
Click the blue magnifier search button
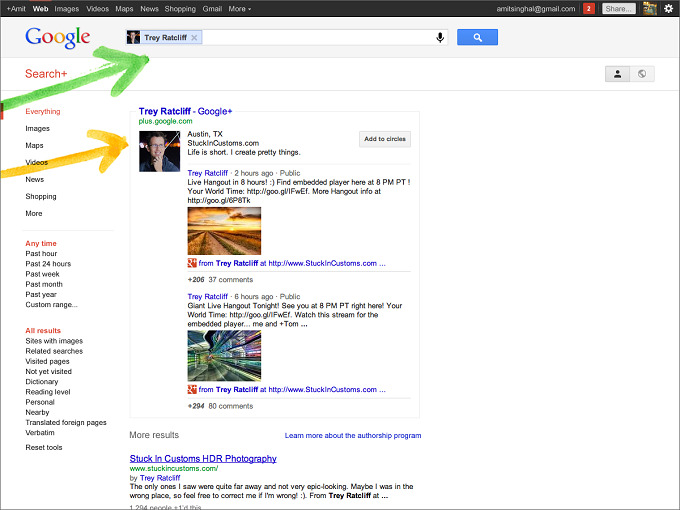coord(477,37)
